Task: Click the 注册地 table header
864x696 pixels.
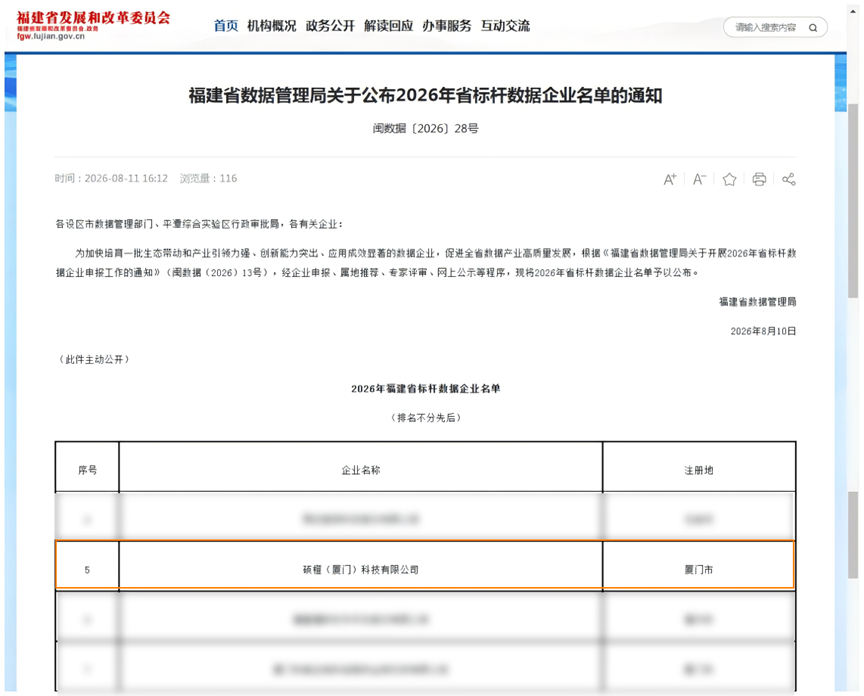Action: [699, 470]
